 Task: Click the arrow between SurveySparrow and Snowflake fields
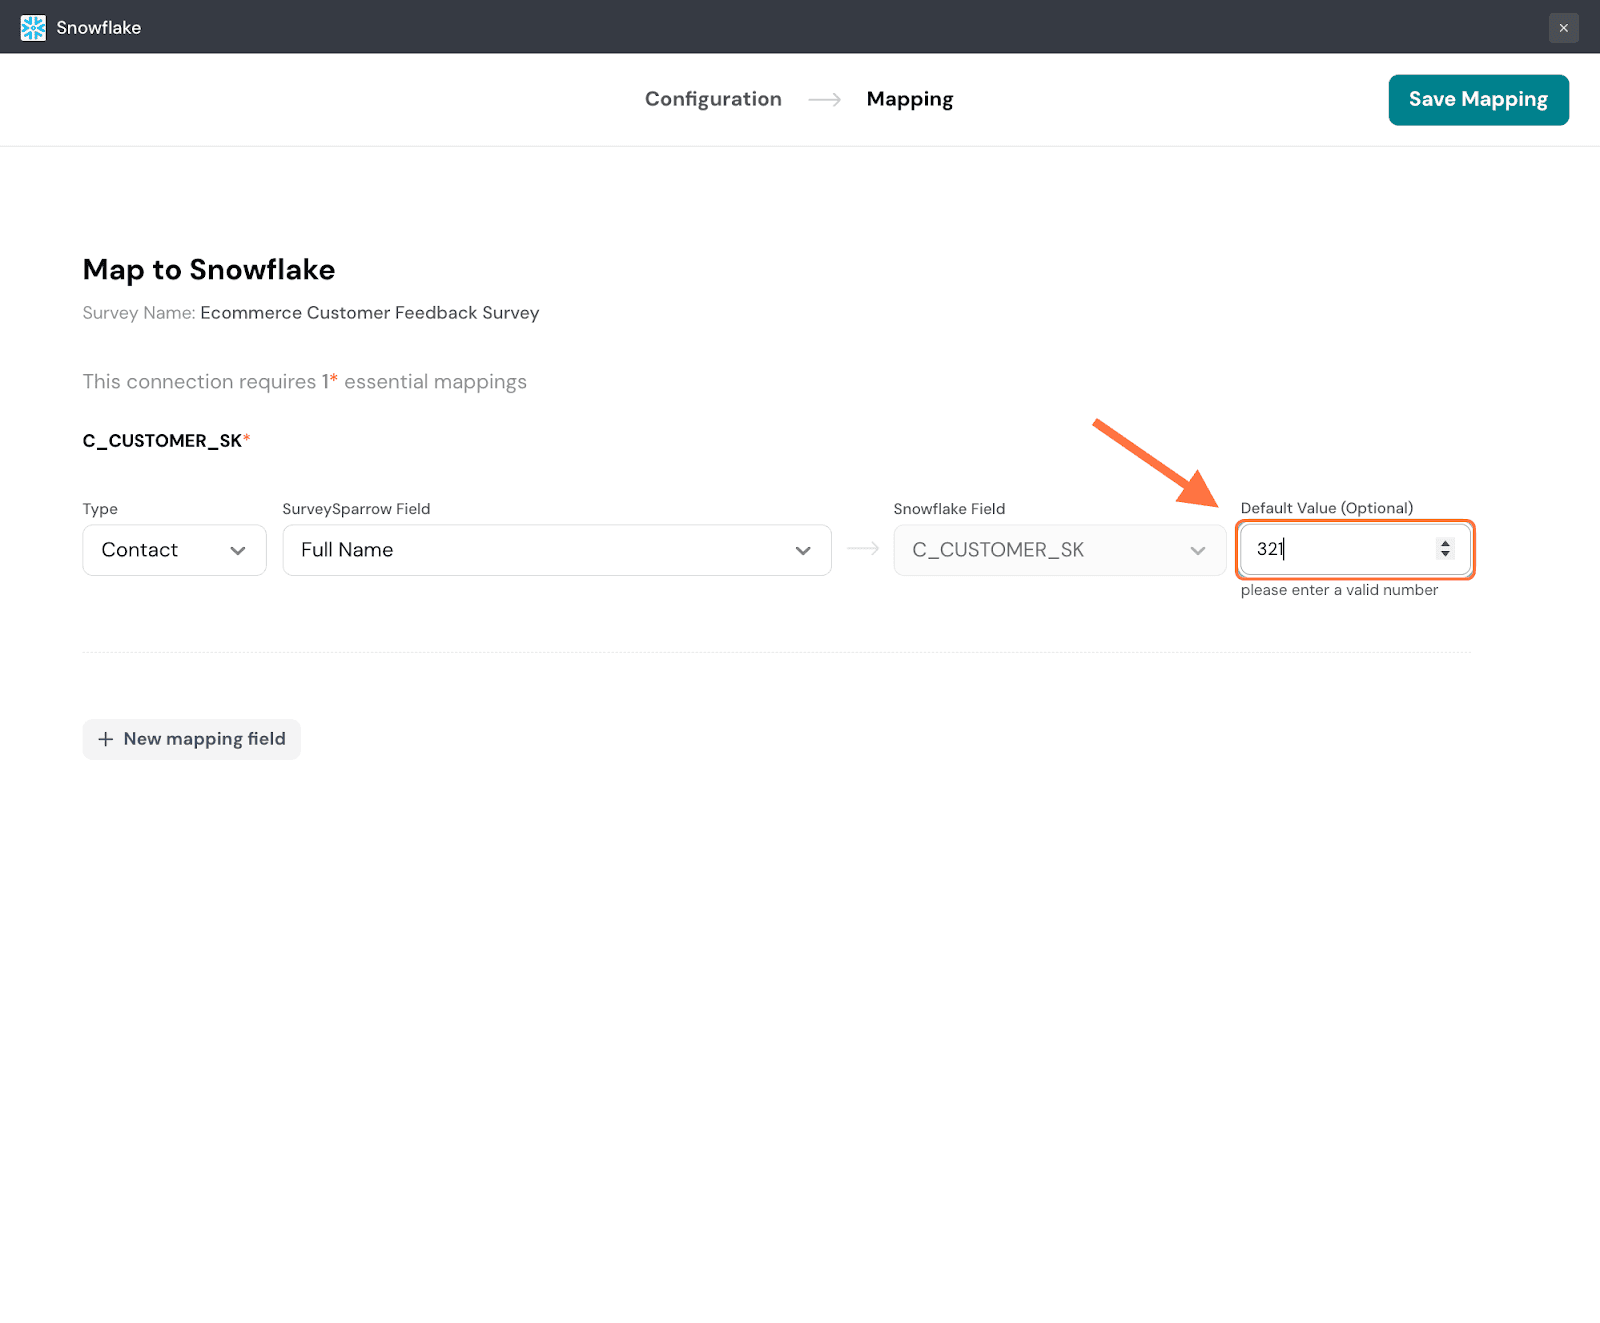[862, 549]
